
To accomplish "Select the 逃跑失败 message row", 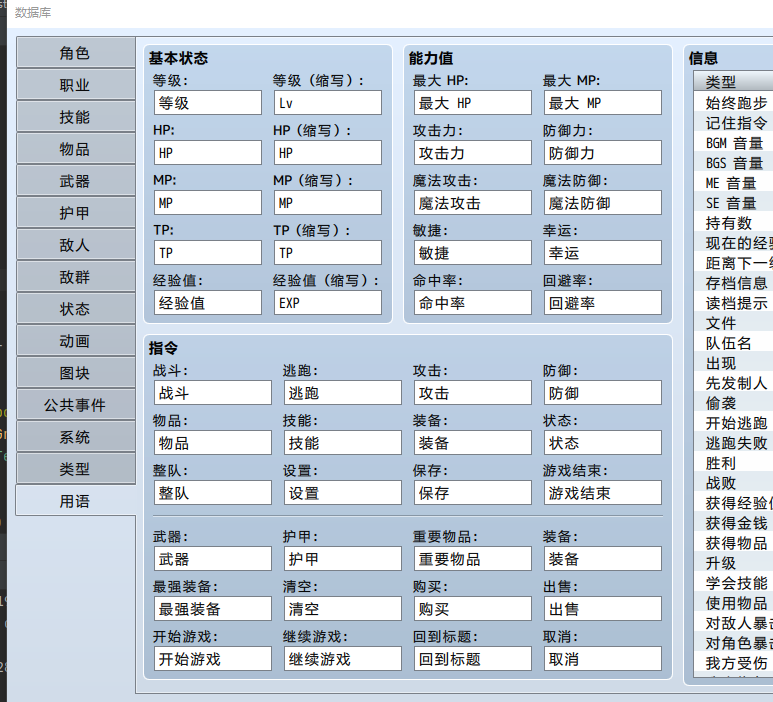I will pos(734,443).
